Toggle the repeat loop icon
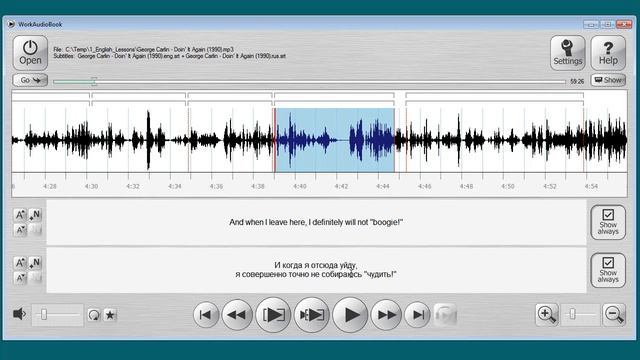Image resolution: width=640 pixels, height=360 pixels. (94, 315)
